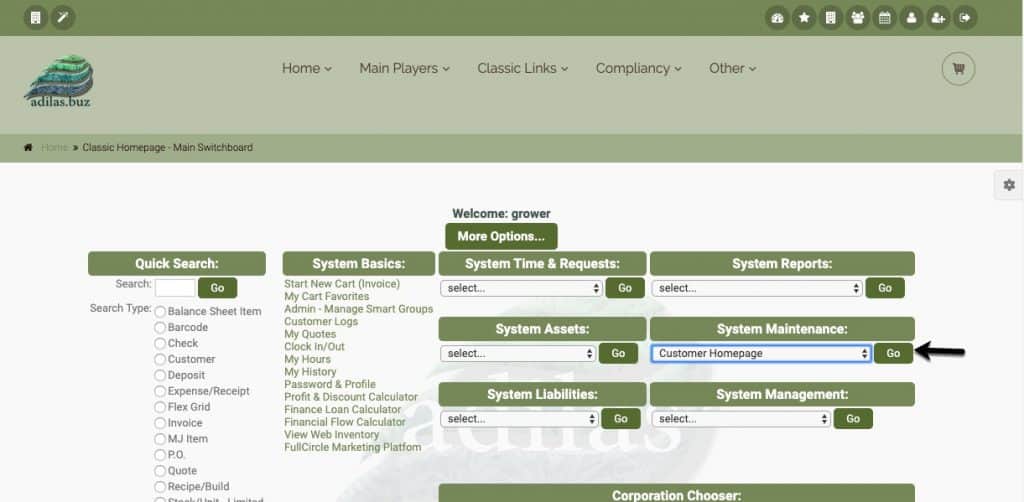Screen dimensions: 1024x502
Task: Open the calendar icon
Action: (x=884, y=18)
